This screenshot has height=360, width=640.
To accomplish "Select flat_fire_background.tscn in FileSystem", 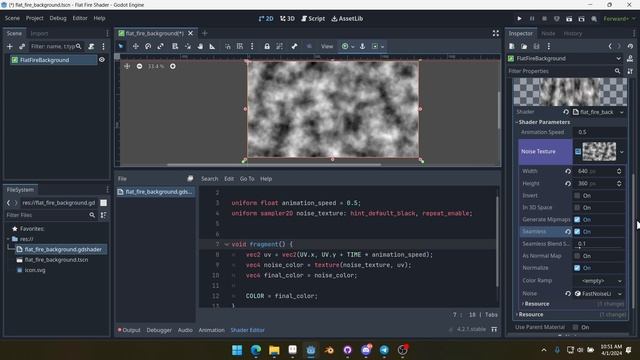I will coord(56,260).
